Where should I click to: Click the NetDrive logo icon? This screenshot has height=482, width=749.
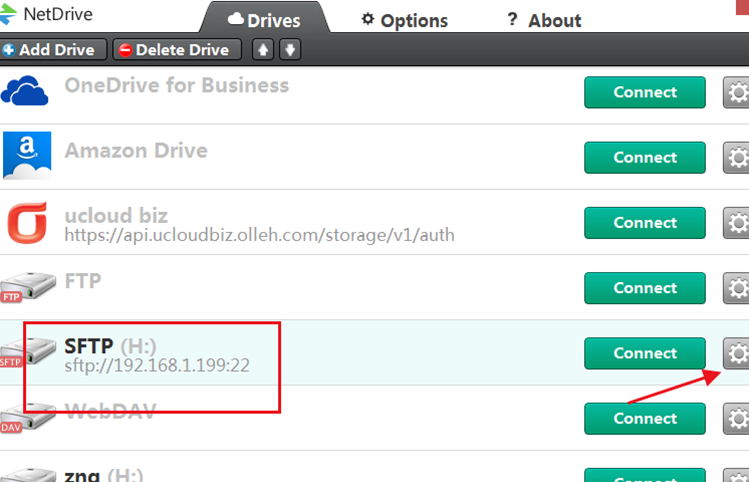tap(7, 14)
